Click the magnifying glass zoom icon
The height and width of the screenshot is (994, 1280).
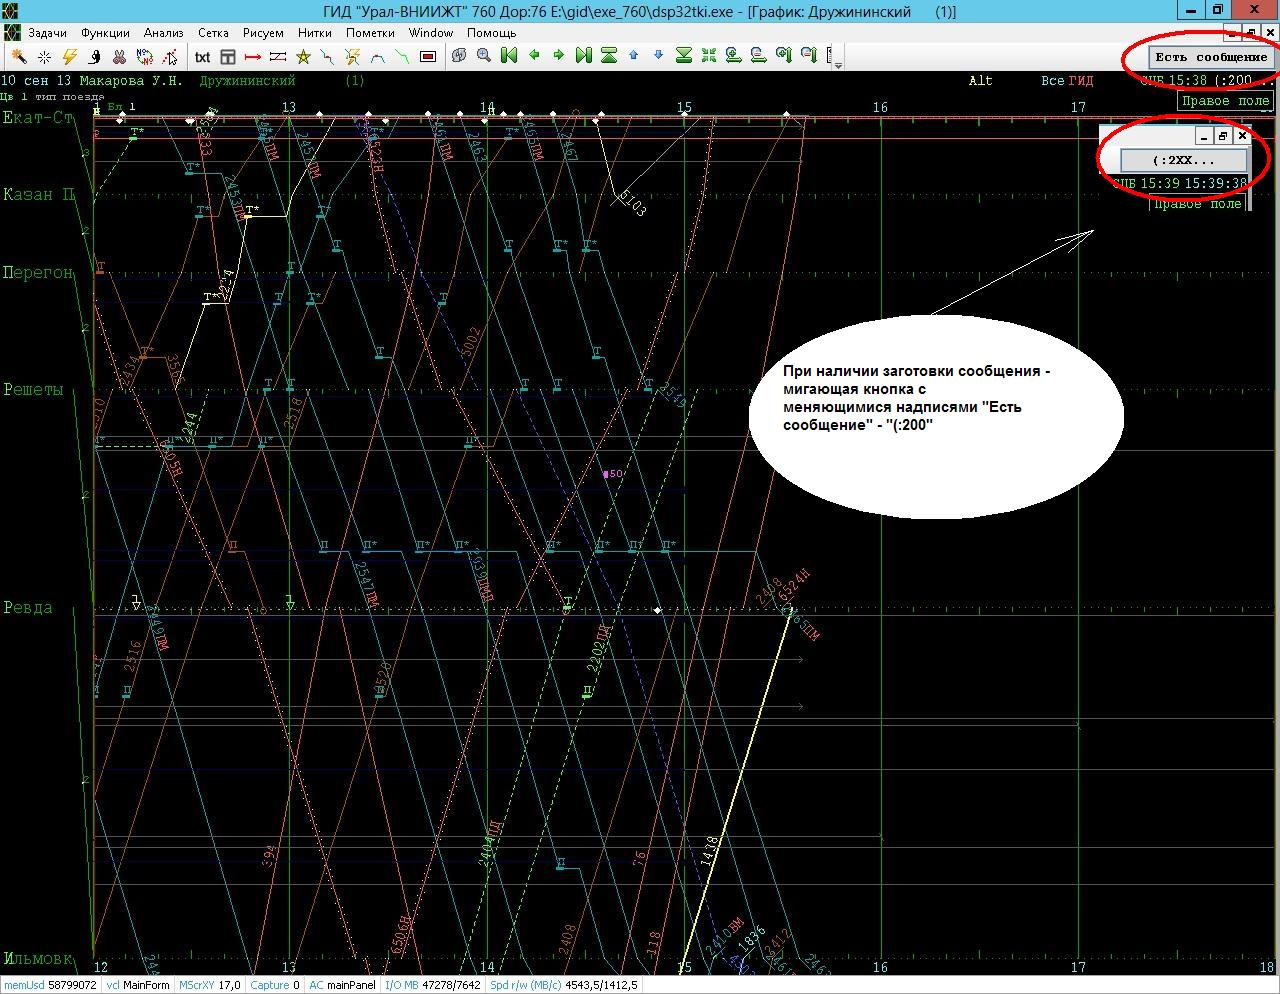(x=484, y=56)
